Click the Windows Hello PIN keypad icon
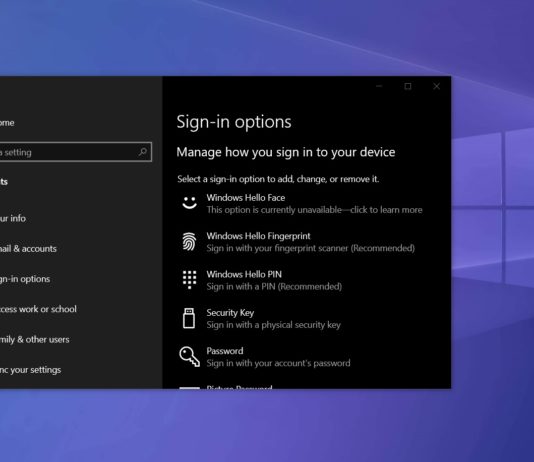The height and width of the screenshot is (462, 534). click(189, 280)
